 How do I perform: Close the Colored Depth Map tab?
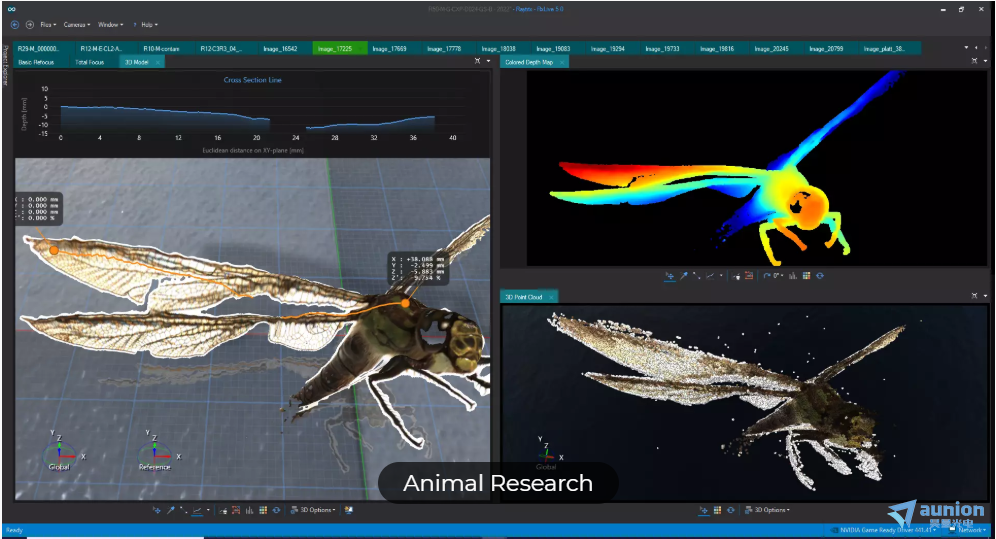[562, 62]
